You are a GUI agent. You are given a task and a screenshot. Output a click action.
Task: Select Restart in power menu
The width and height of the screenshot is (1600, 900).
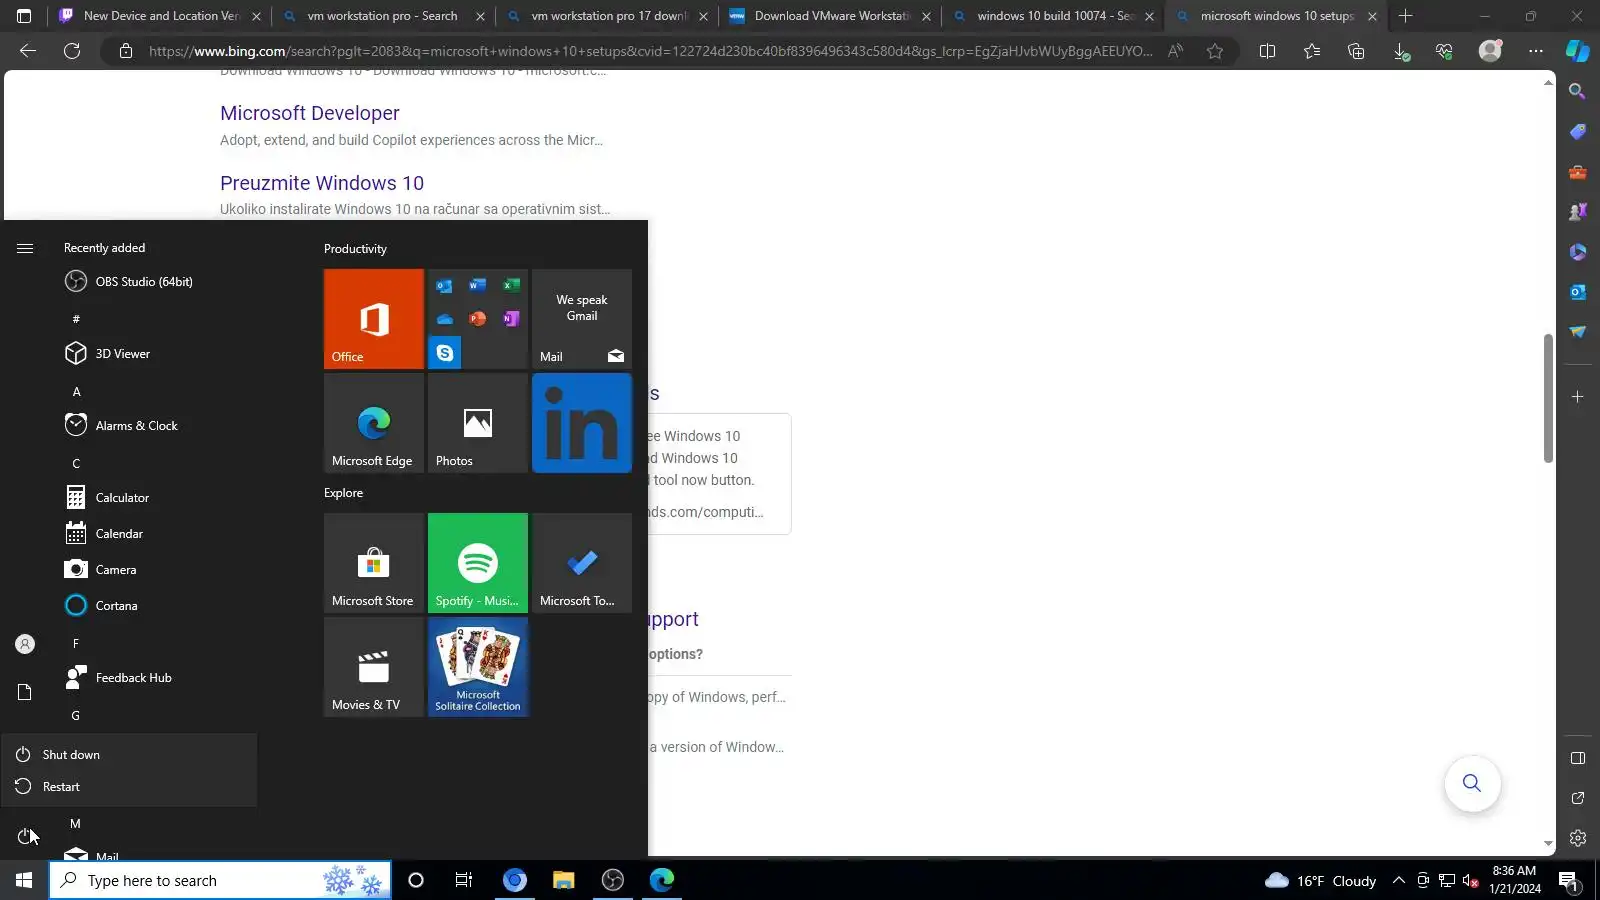coord(129,787)
